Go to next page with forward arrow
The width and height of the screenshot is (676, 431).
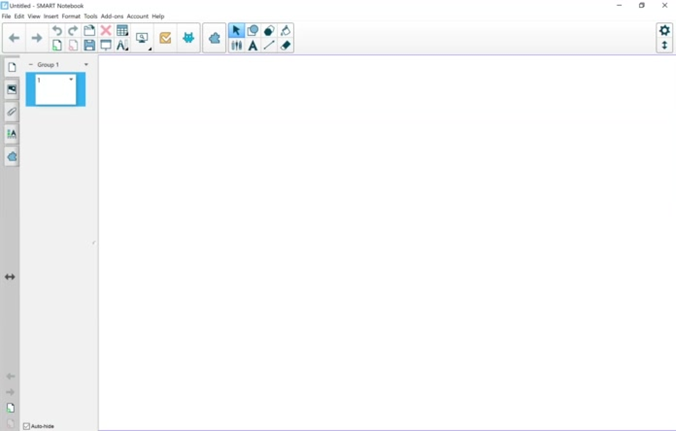pyautogui.click(x=37, y=38)
